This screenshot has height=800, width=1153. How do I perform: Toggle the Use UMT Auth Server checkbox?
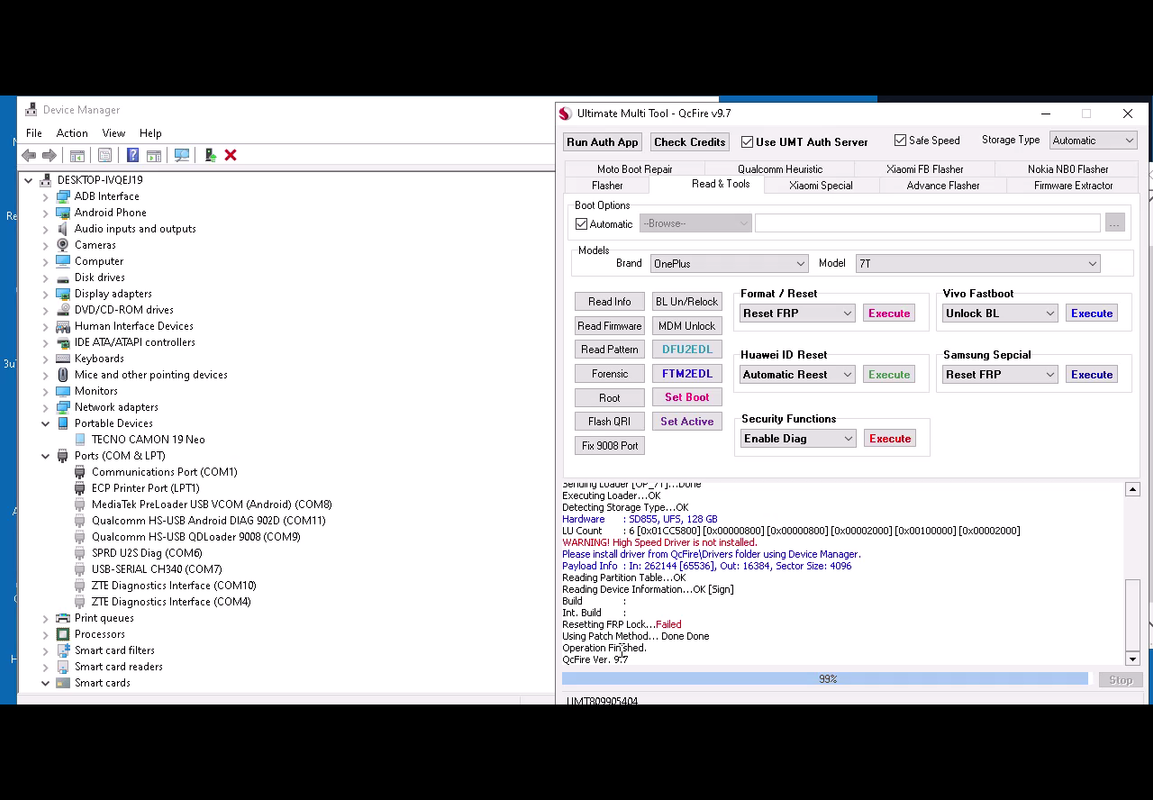coord(747,142)
